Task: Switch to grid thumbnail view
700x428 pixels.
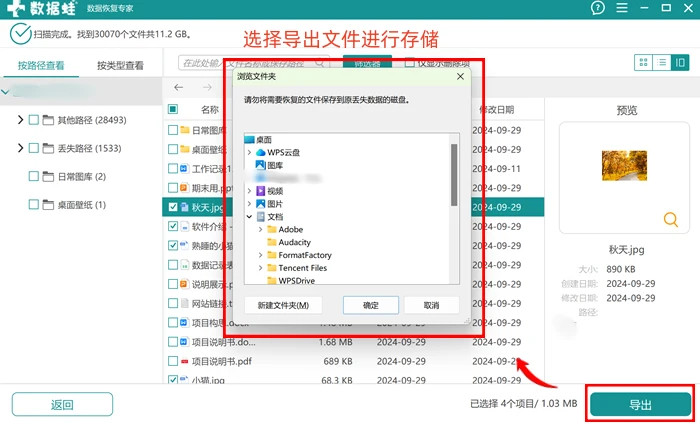Action: [x=643, y=62]
